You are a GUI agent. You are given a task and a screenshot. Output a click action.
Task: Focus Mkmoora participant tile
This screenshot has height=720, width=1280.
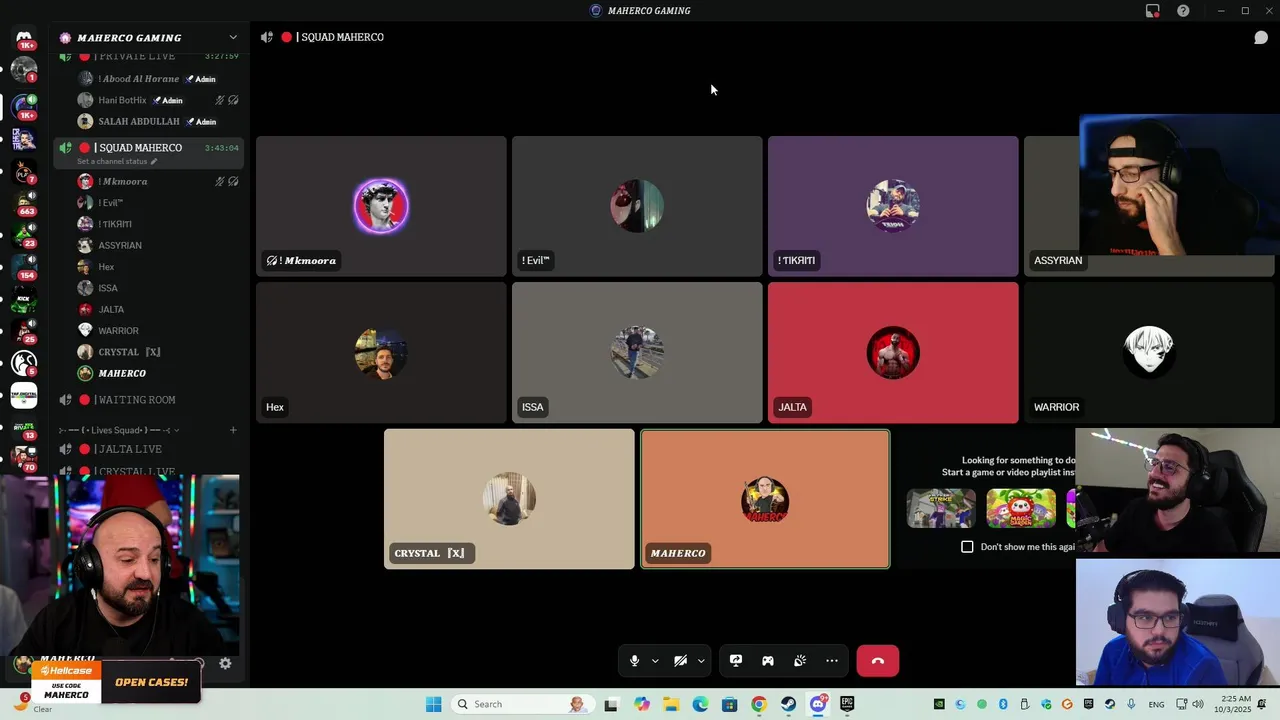(381, 206)
